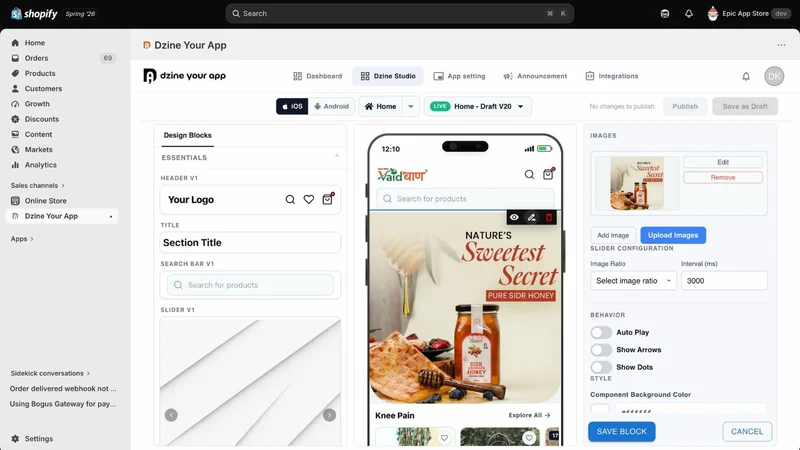Click cart icon in Header V1 block

coord(328,199)
